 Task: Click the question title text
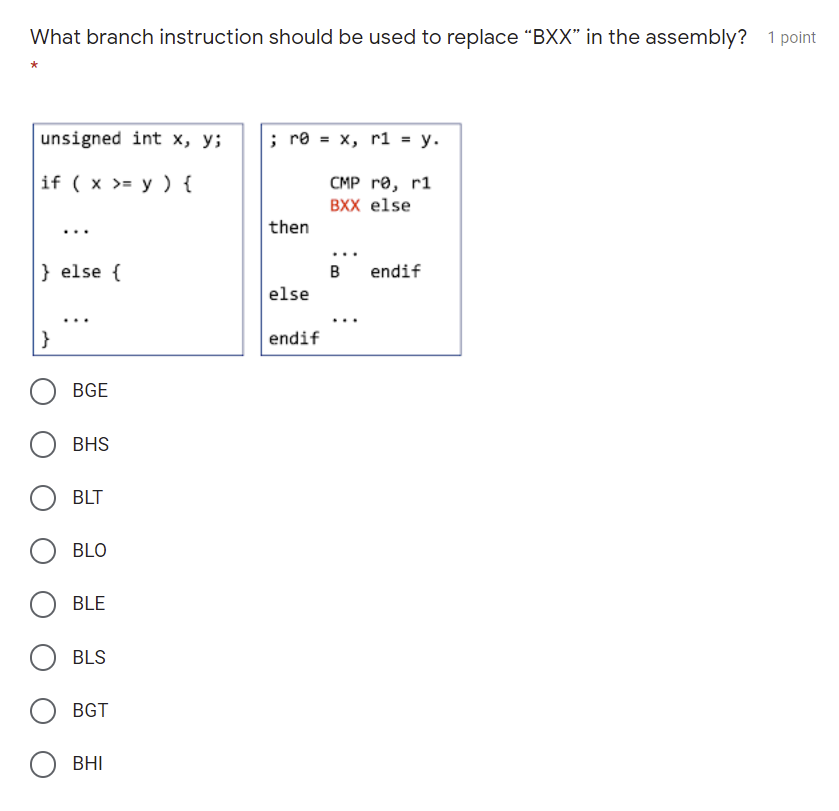390,36
